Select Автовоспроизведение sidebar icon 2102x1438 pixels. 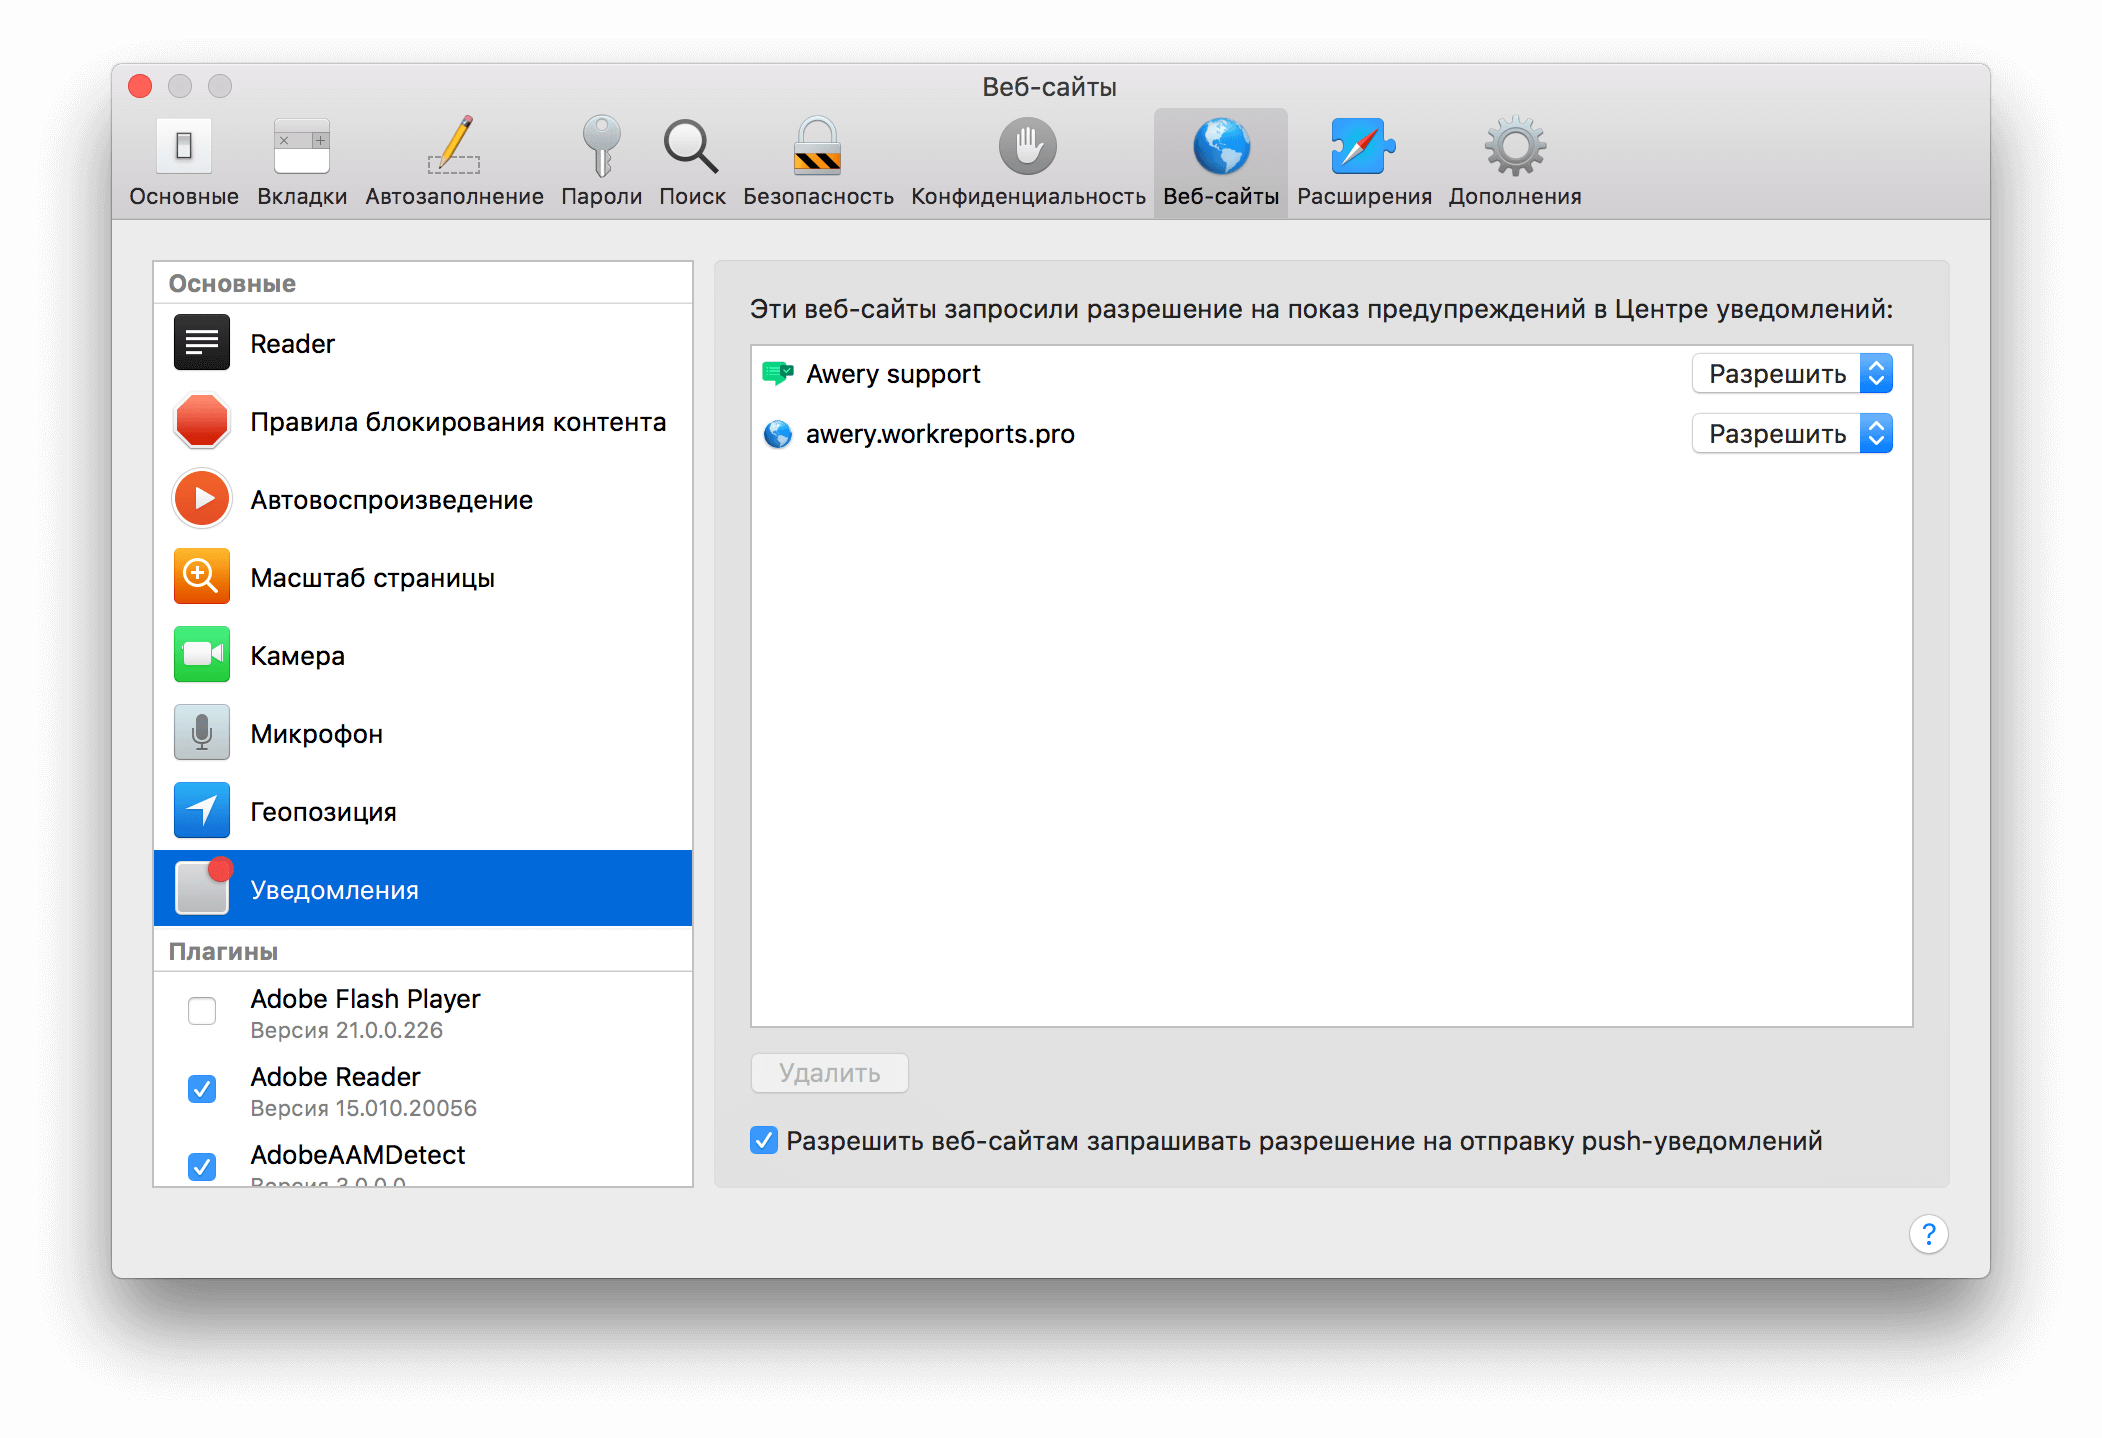(206, 499)
